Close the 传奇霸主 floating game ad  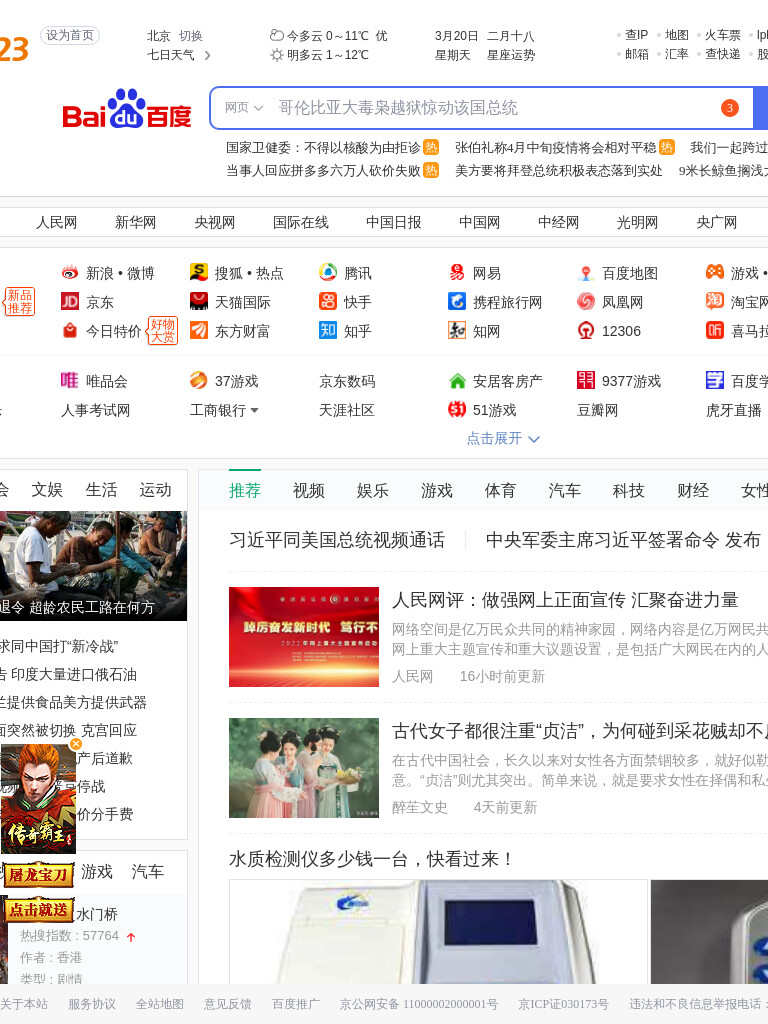[76, 744]
